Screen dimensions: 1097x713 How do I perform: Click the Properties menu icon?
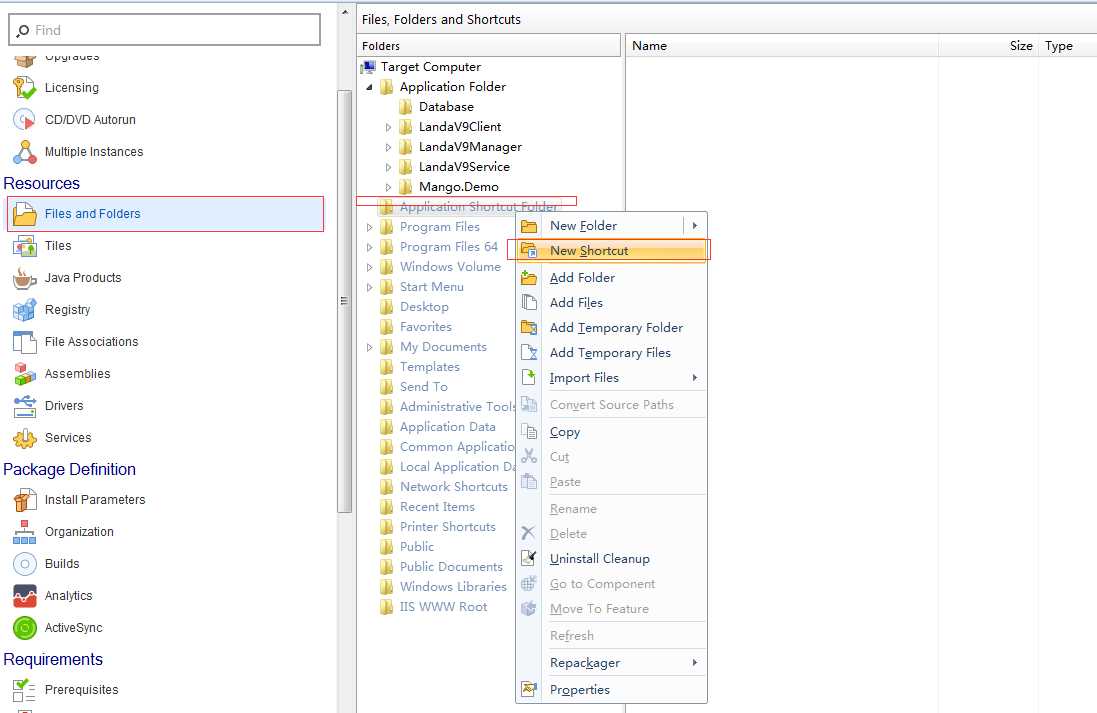pos(529,689)
